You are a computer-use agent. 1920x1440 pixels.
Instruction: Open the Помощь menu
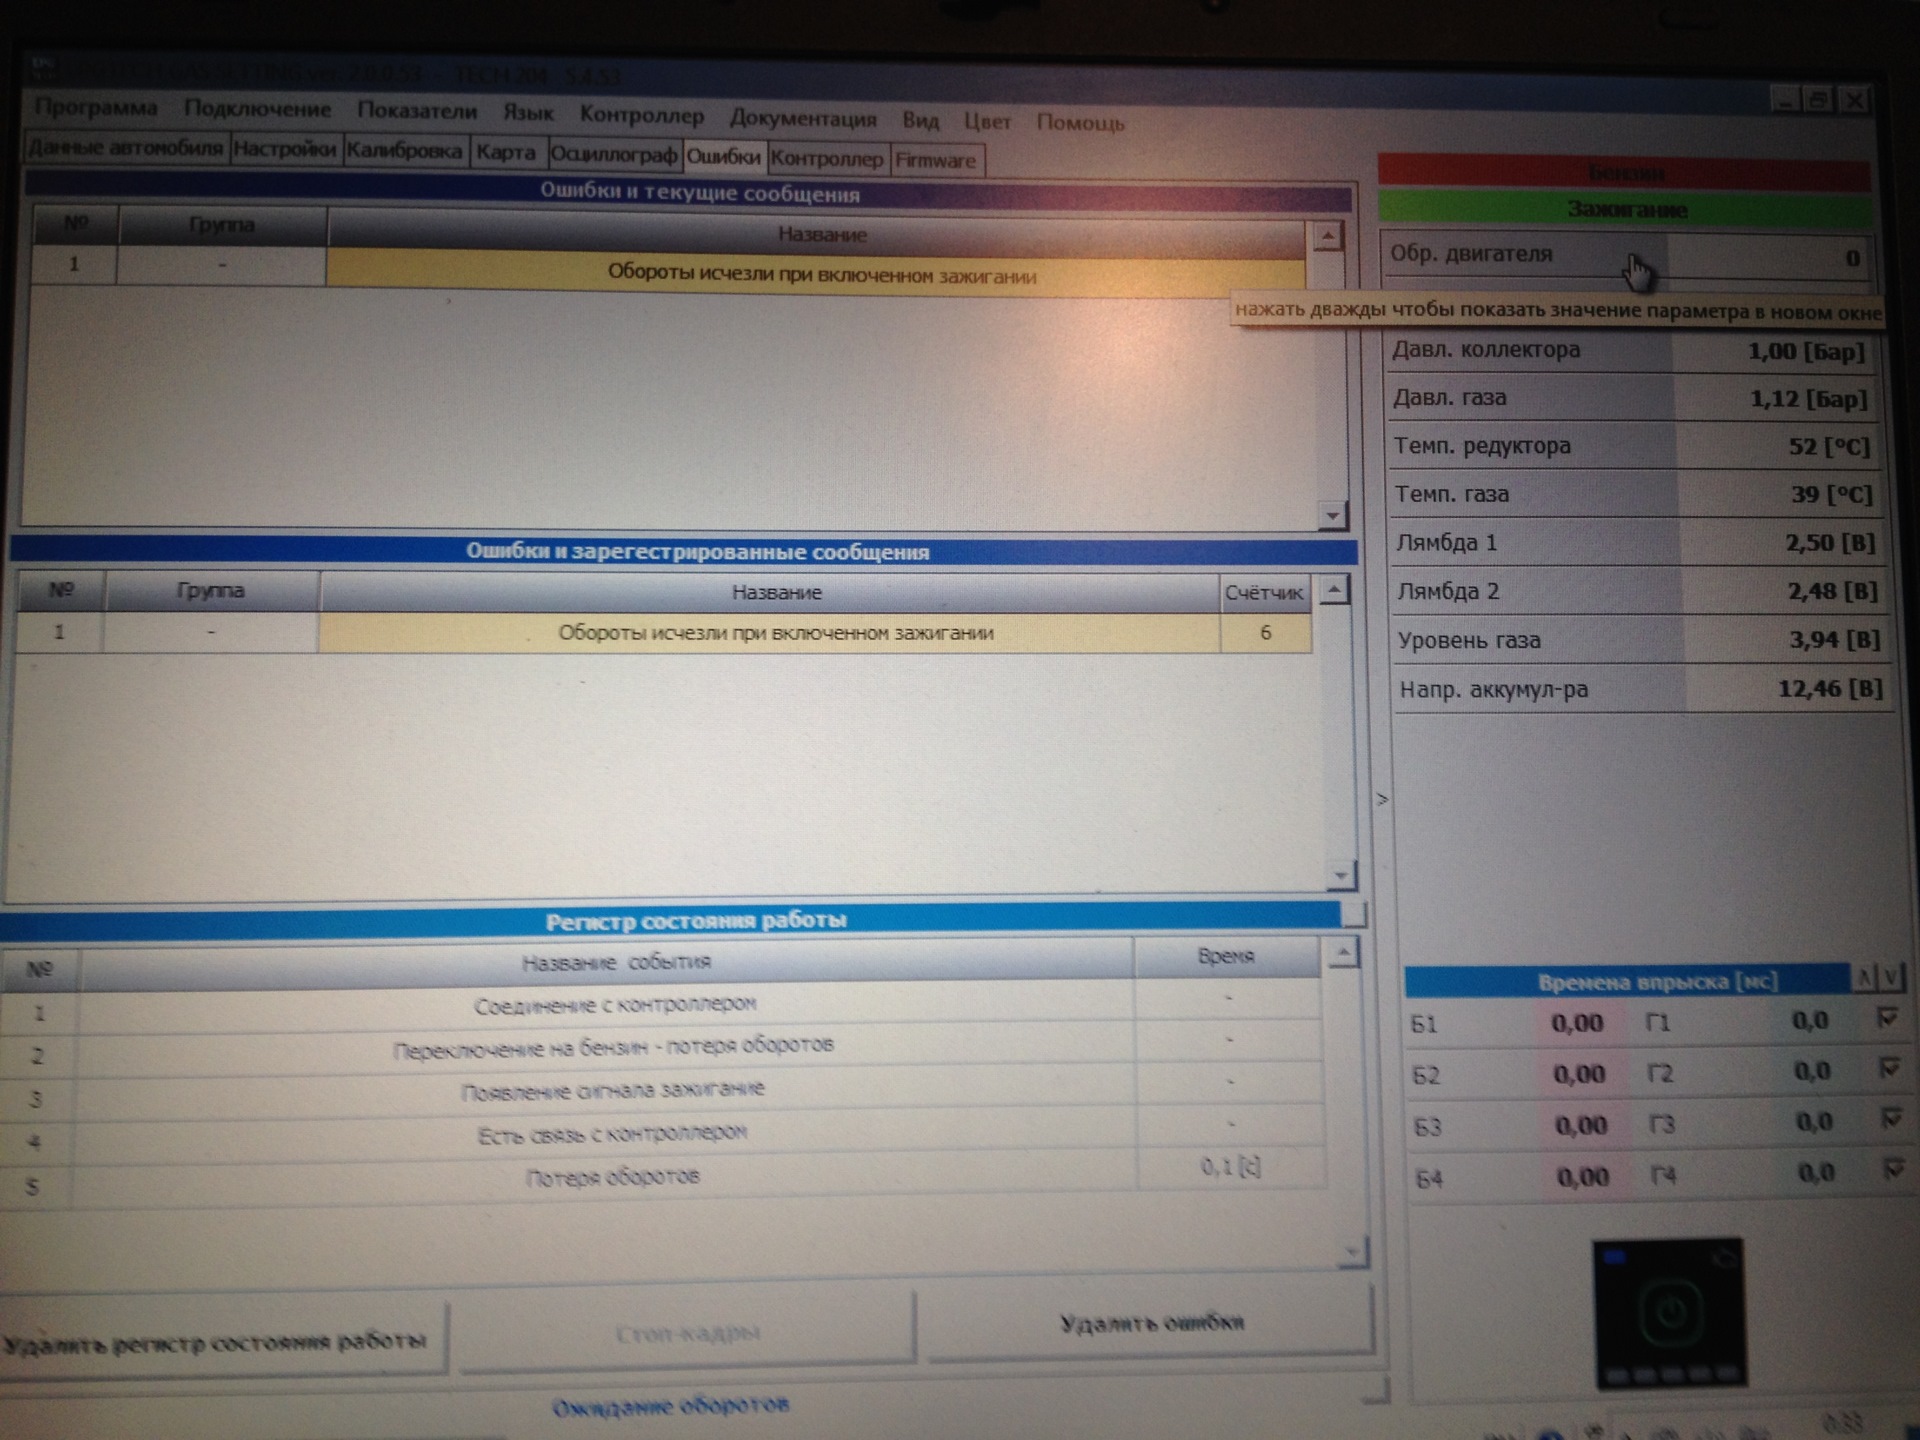click(x=1080, y=122)
